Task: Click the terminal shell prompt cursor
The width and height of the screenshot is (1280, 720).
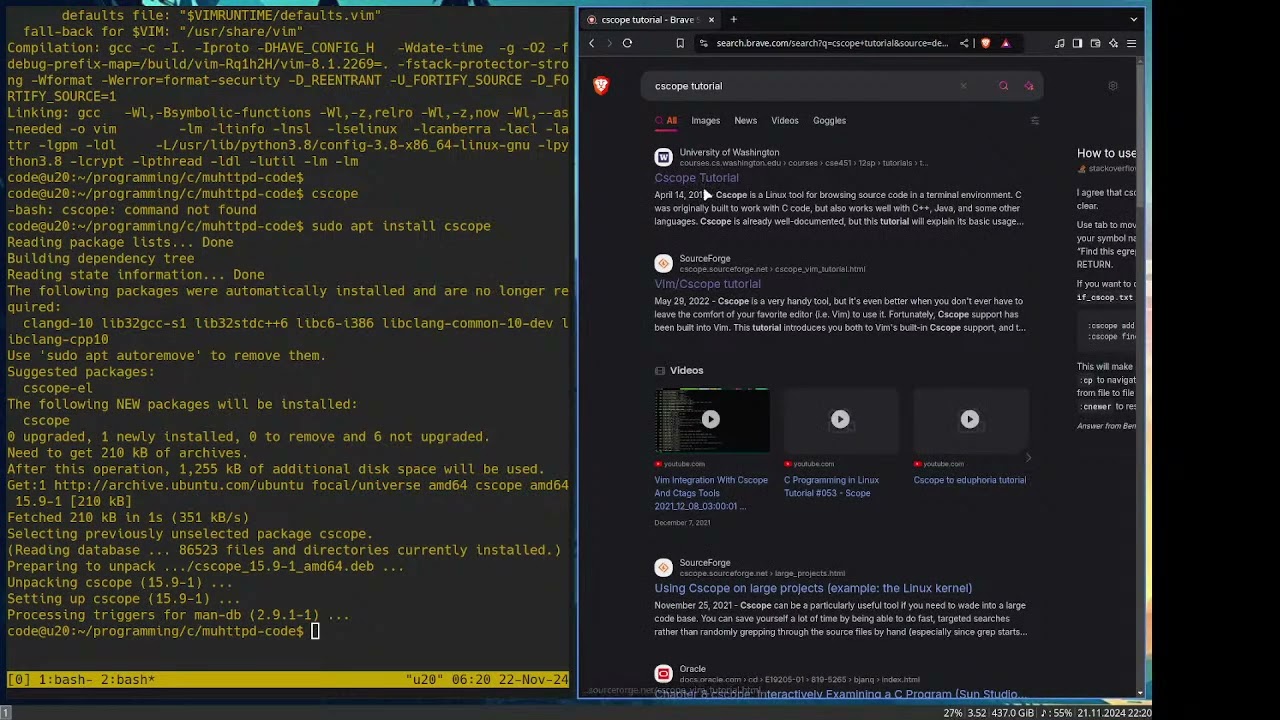Action: click(315, 631)
